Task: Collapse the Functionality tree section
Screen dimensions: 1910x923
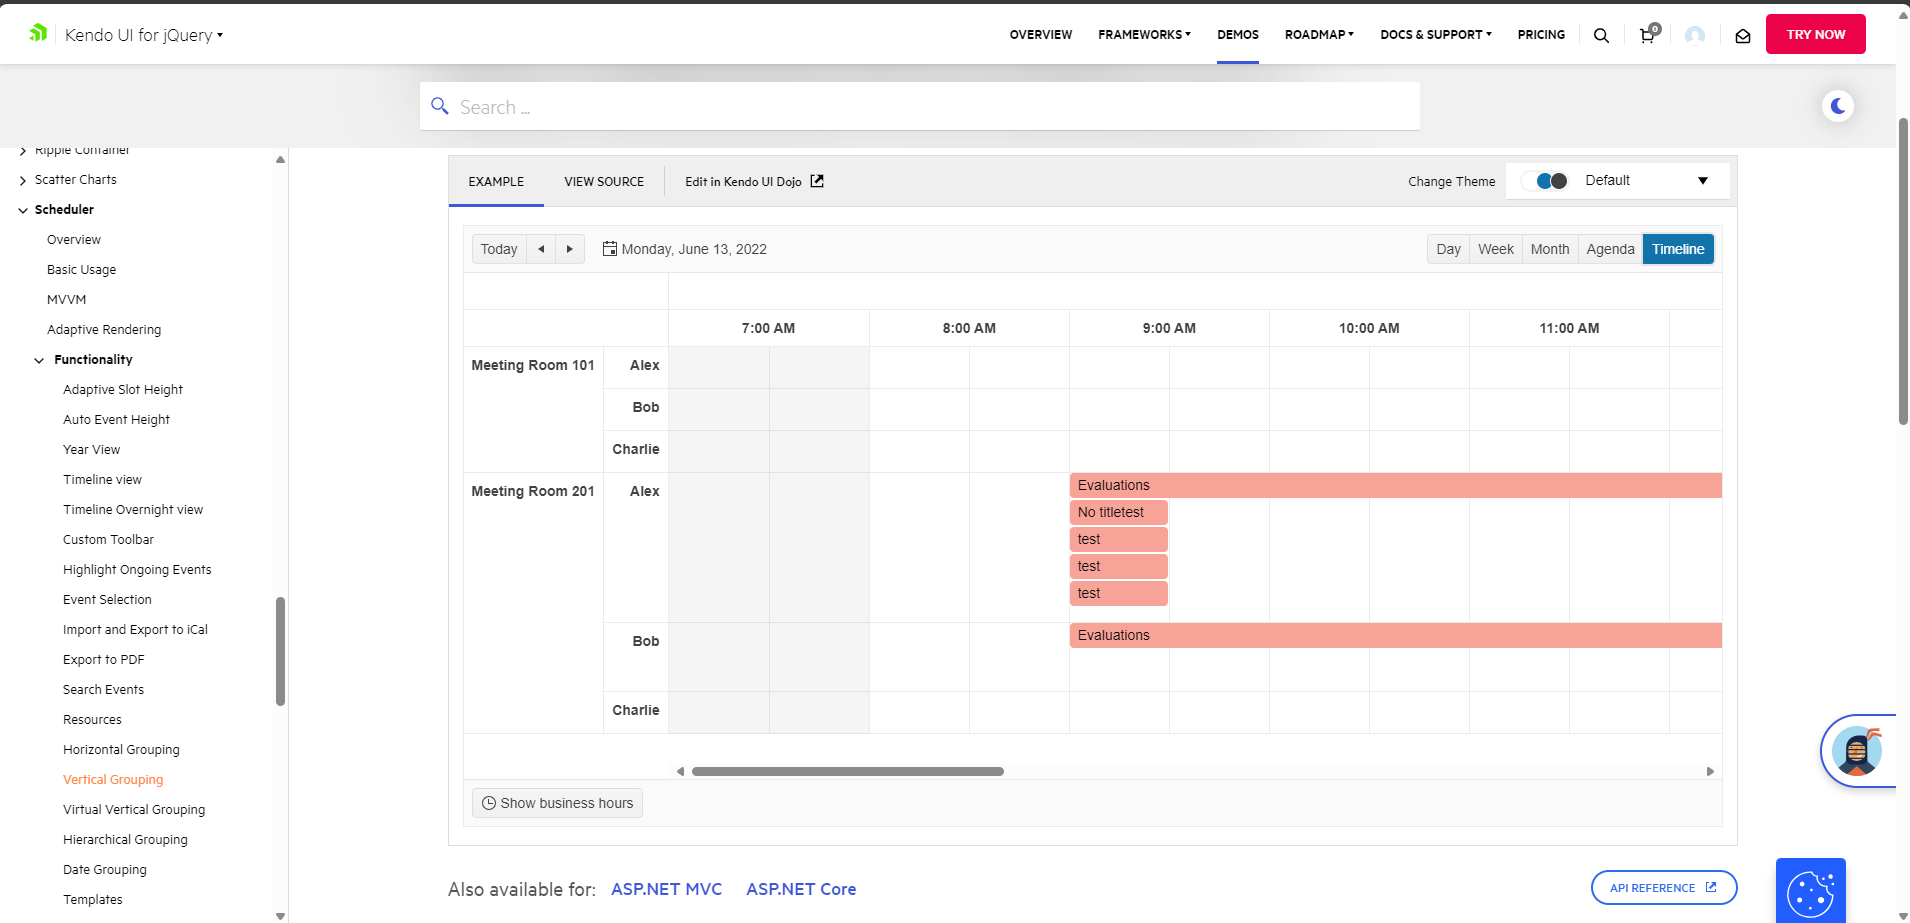Action: point(40,360)
